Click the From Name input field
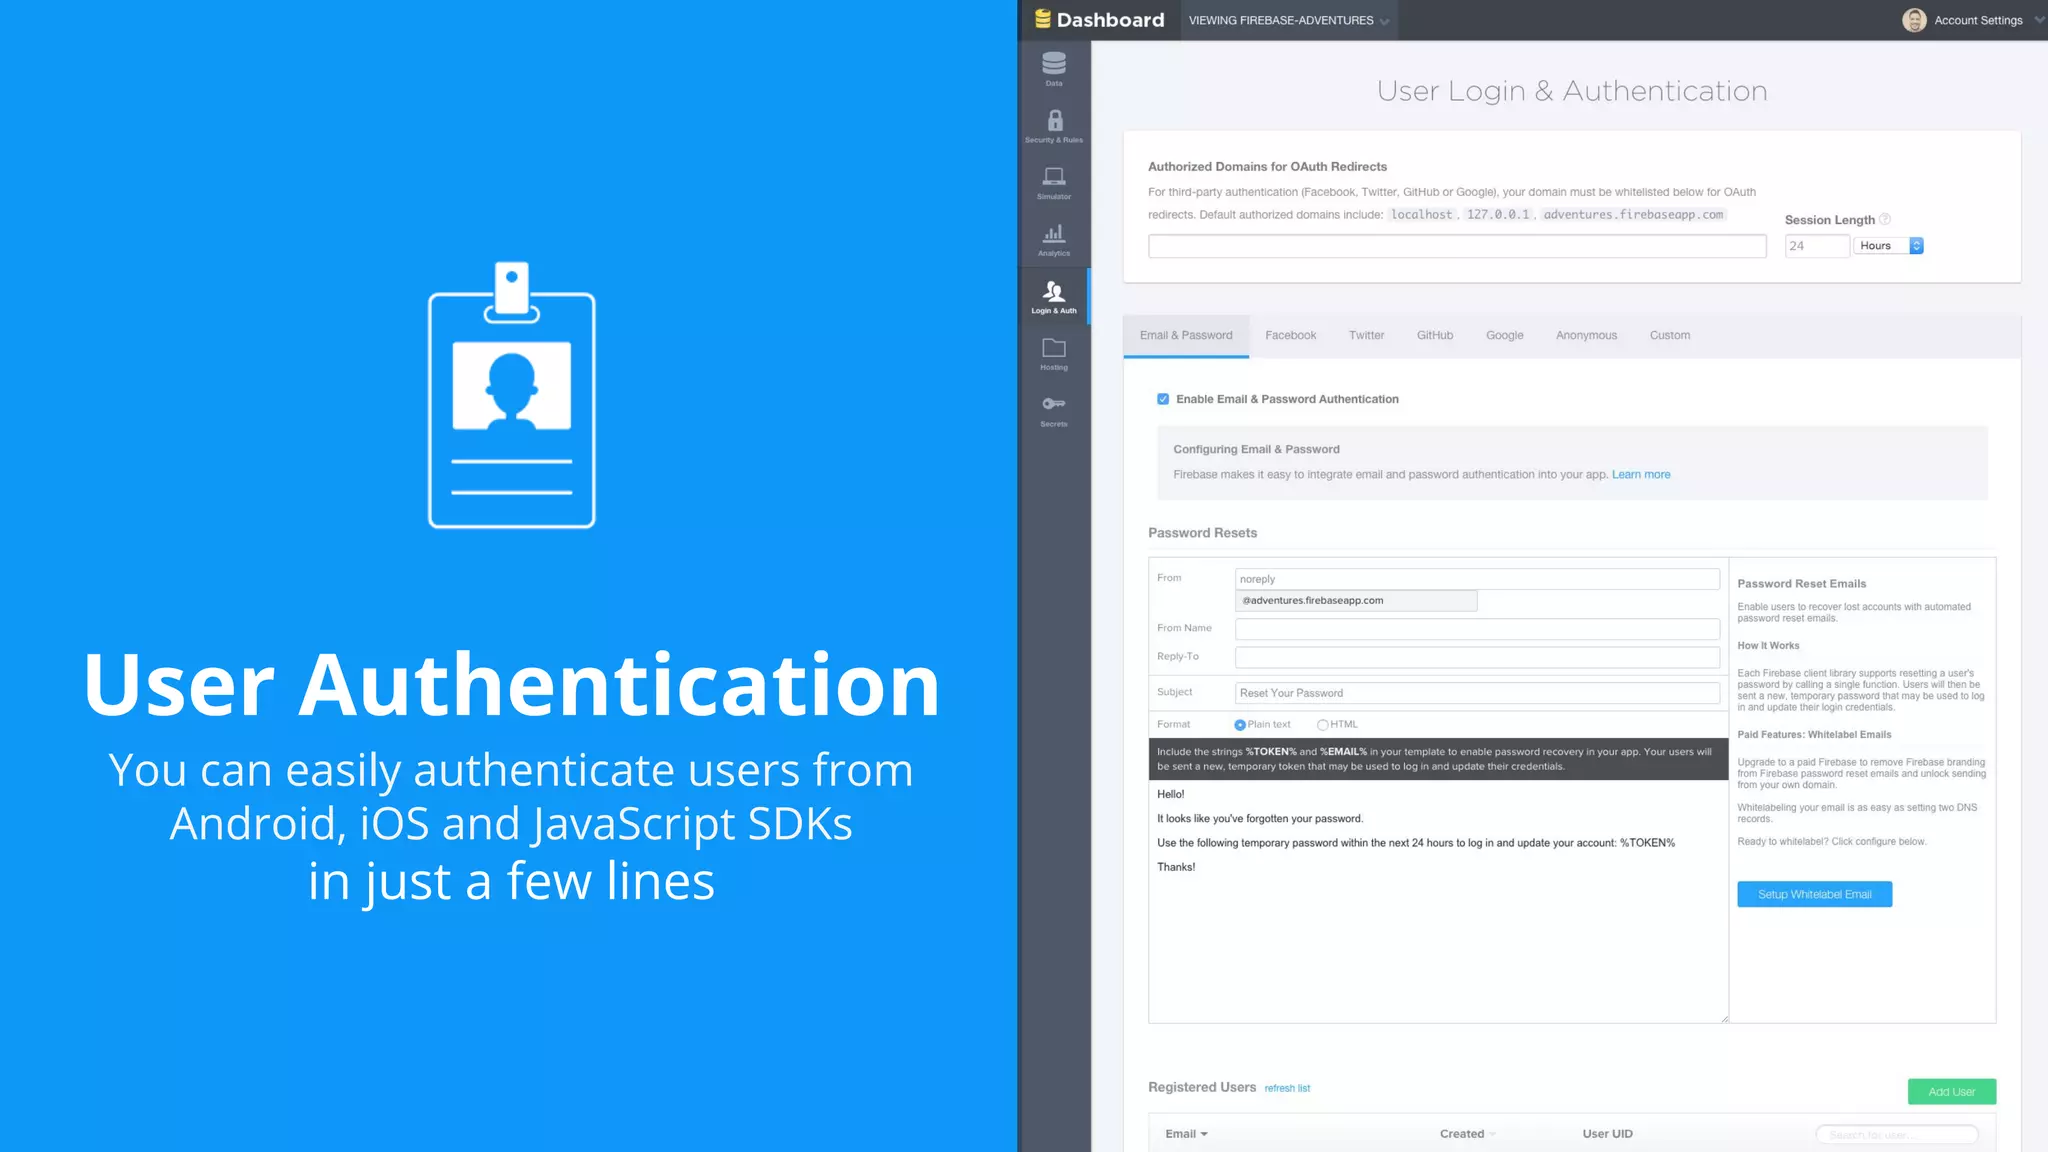This screenshot has width=2048, height=1152. point(1477,629)
